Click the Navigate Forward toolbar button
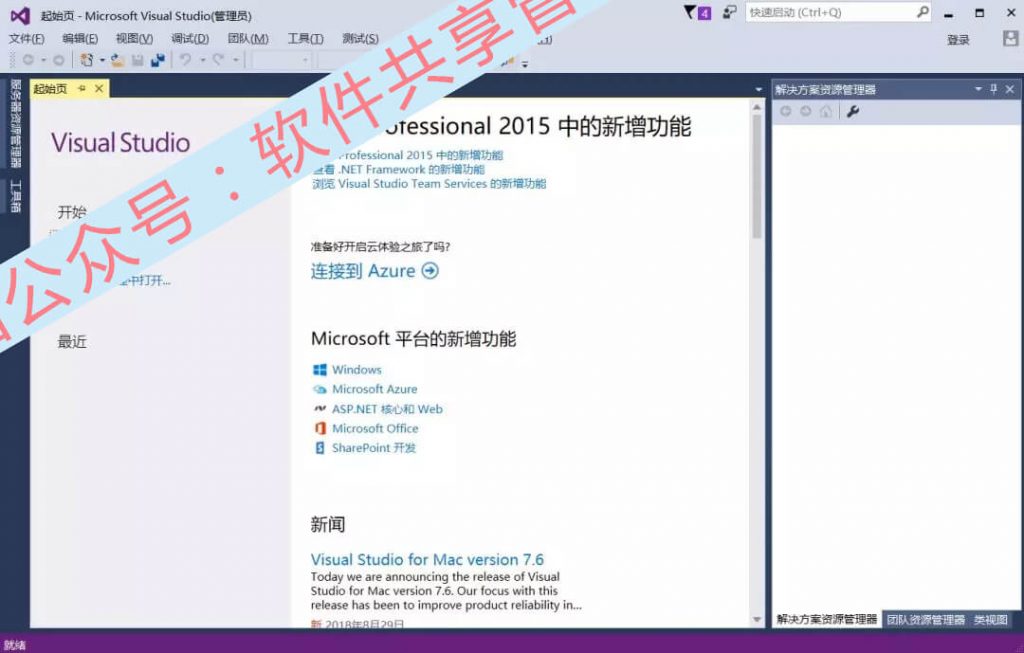Viewport: 1024px width, 653px height. 59,60
